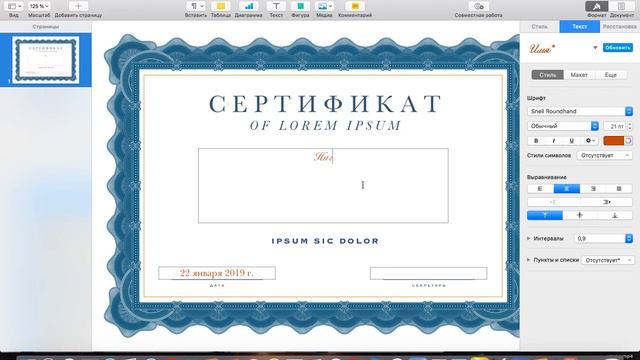Align text to bottom of box
This screenshot has height=360, width=640.
pos(615,216)
